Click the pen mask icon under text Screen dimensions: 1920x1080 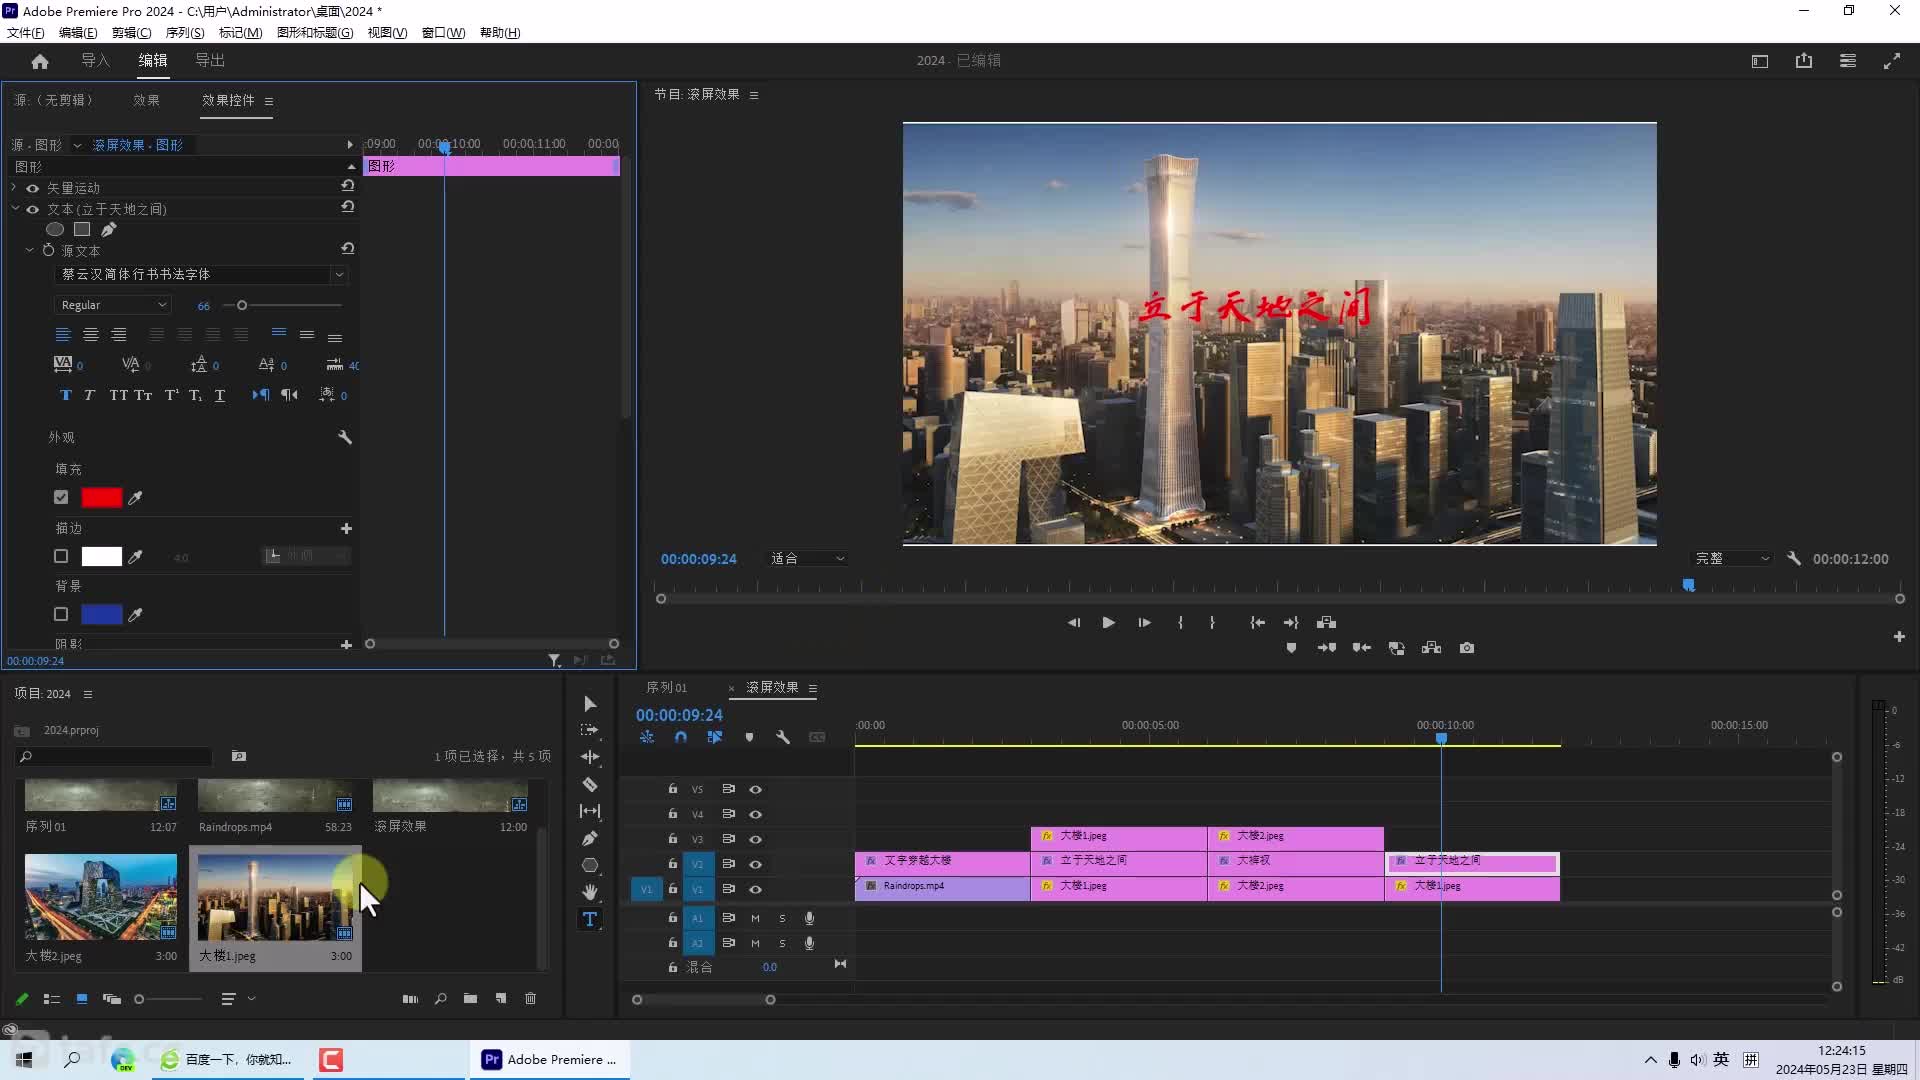click(109, 229)
